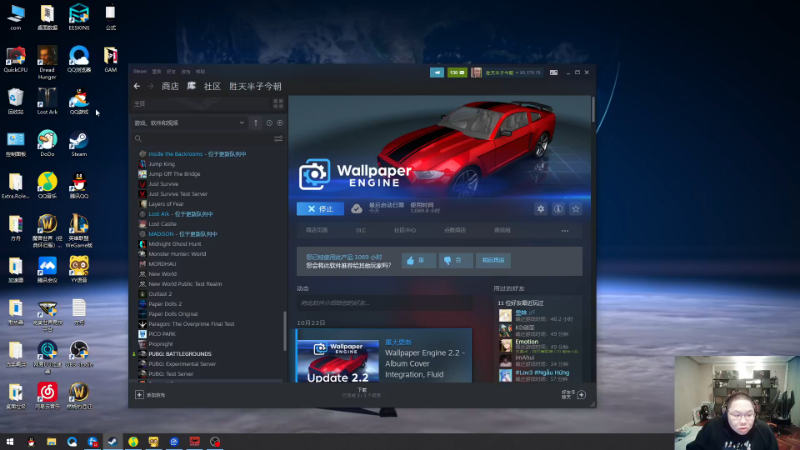Open the 重大更新 major update link

click(x=398, y=342)
